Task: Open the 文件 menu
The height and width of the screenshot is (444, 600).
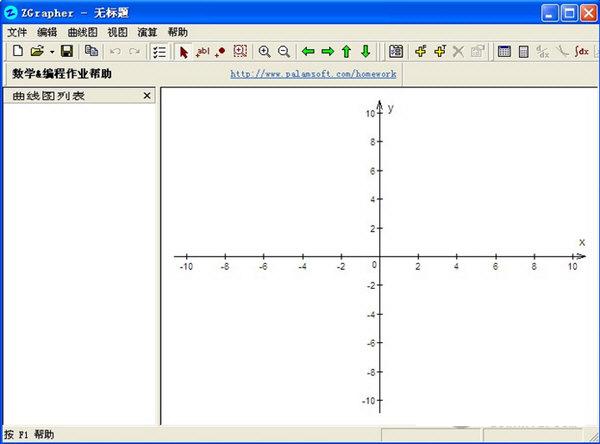Action: tap(17, 32)
